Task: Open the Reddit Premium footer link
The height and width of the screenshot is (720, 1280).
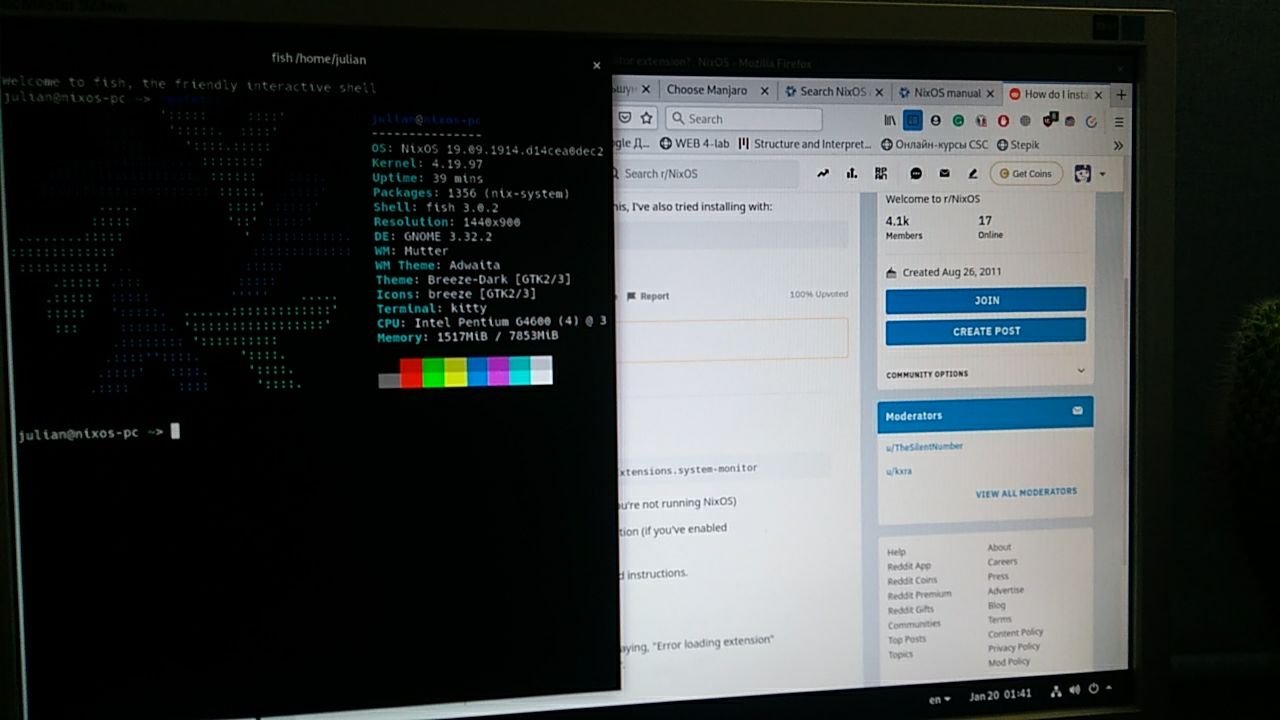Action: tap(919, 595)
